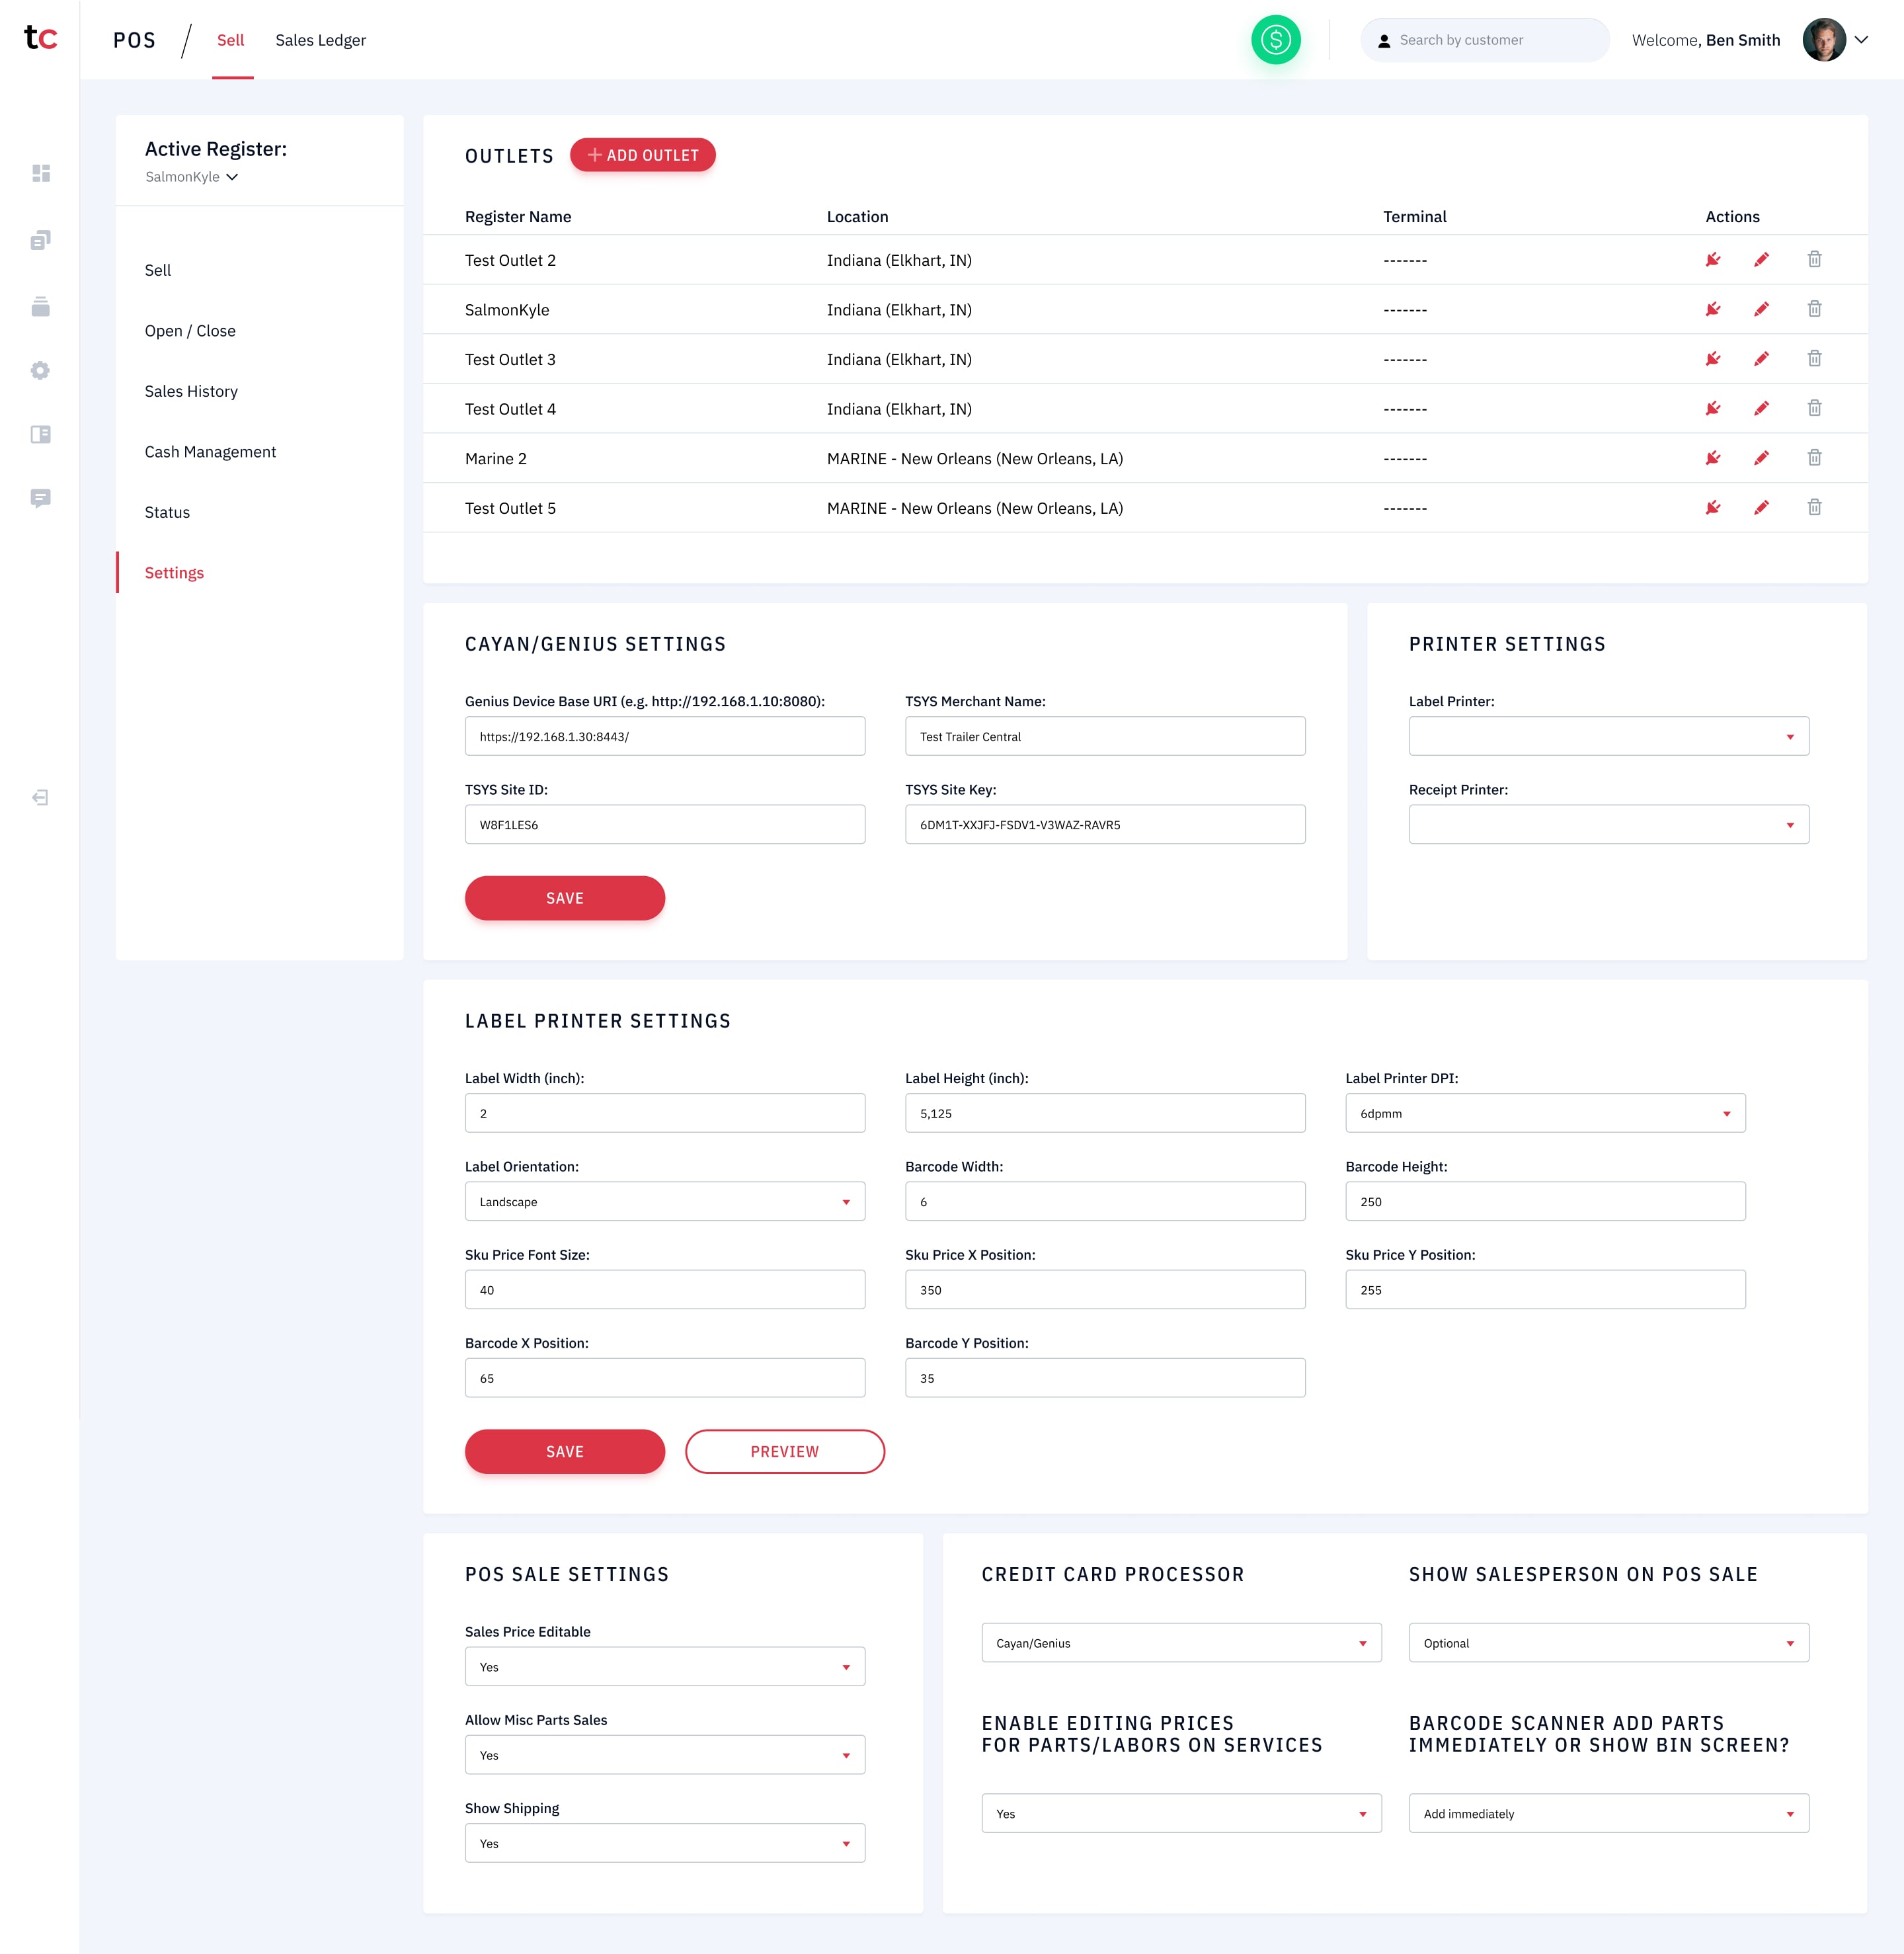
Task: Click the Label Width field
Action: click(x=665, y=1113)
